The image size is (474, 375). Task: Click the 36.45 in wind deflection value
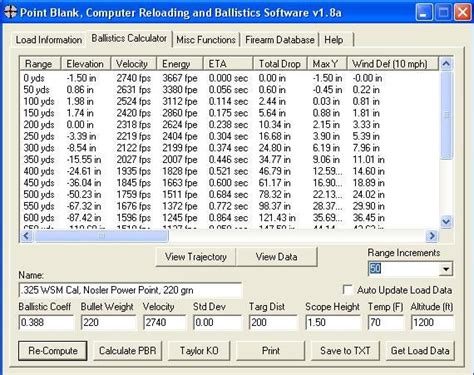pyautogui.click(x=368, y=218)
